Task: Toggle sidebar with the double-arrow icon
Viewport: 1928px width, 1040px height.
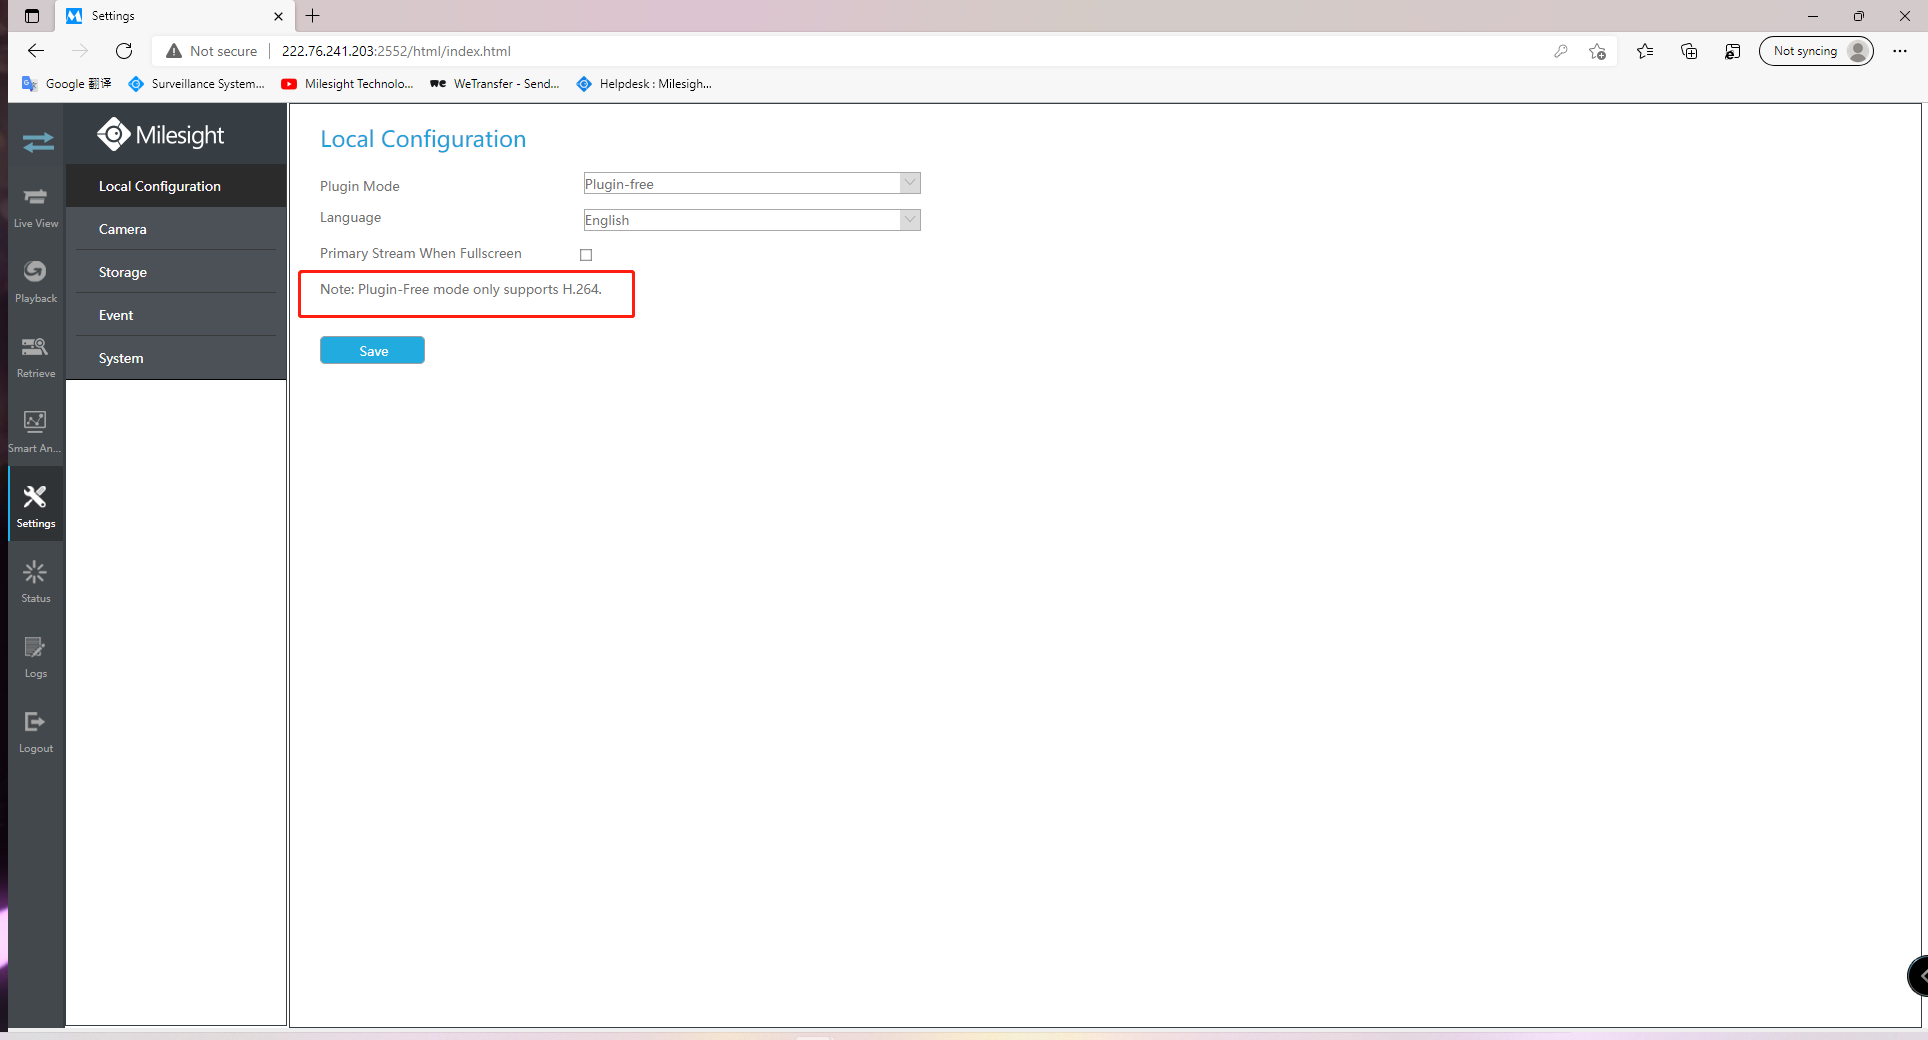Action: tap(38, 142)
